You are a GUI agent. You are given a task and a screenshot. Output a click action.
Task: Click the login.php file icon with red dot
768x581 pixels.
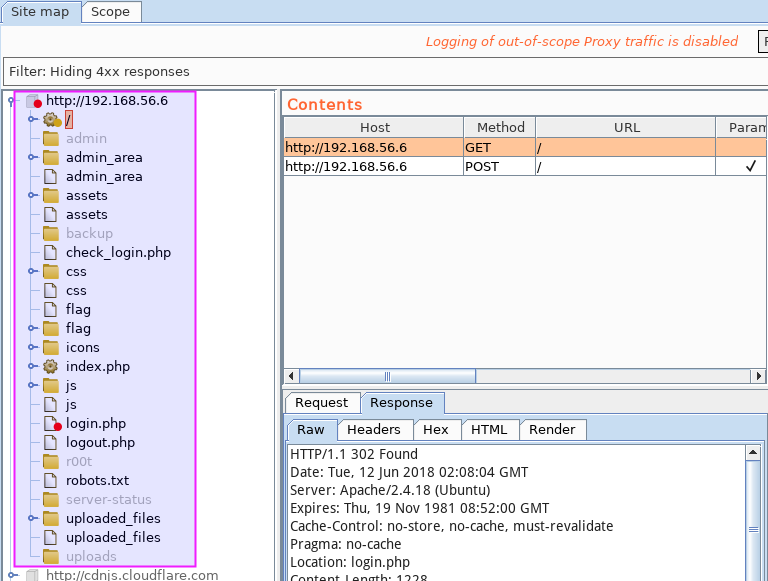52,424
